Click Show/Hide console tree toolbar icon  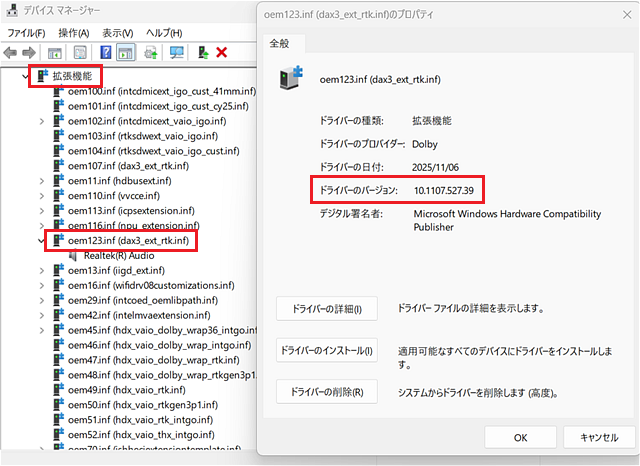[x=55, y=53]
